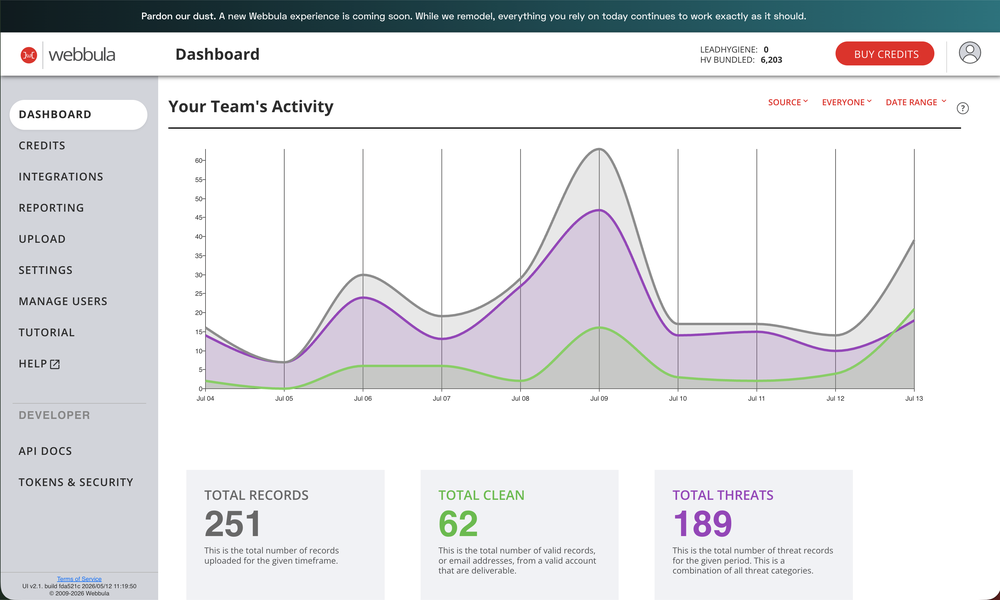Go to Credits in the sidebar

pyautogui.click(x=42, y=145)
